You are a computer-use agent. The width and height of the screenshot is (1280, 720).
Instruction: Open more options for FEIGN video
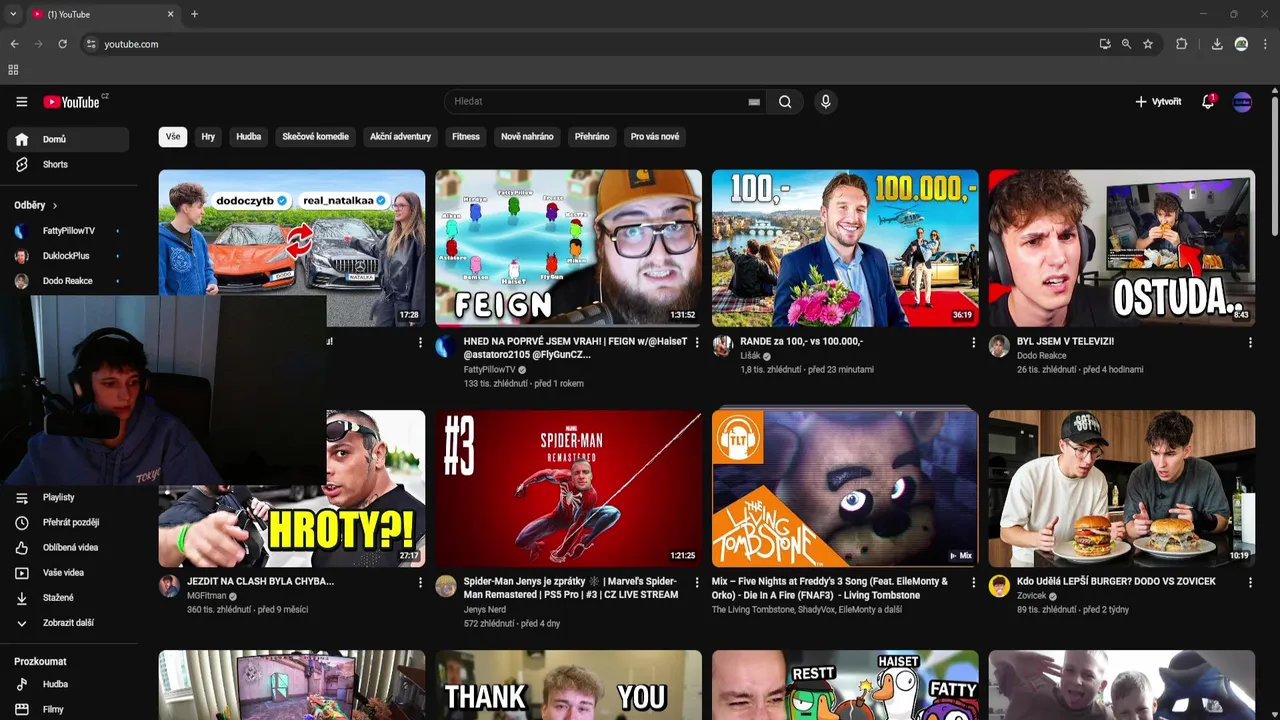point(697,342)
